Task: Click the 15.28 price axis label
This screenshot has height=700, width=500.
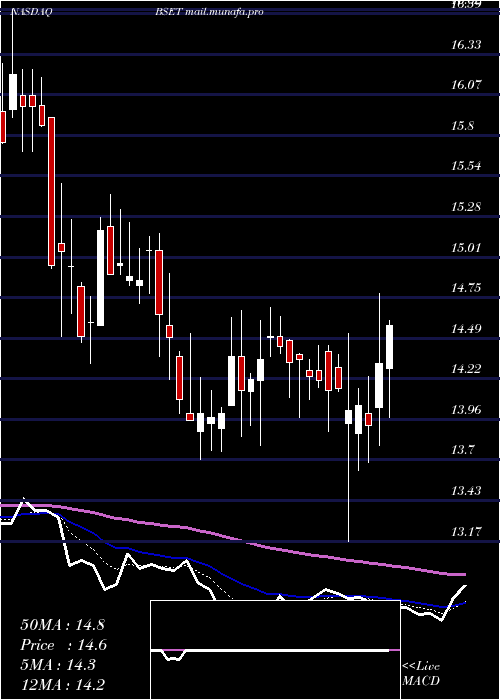Action: point(467,207)
